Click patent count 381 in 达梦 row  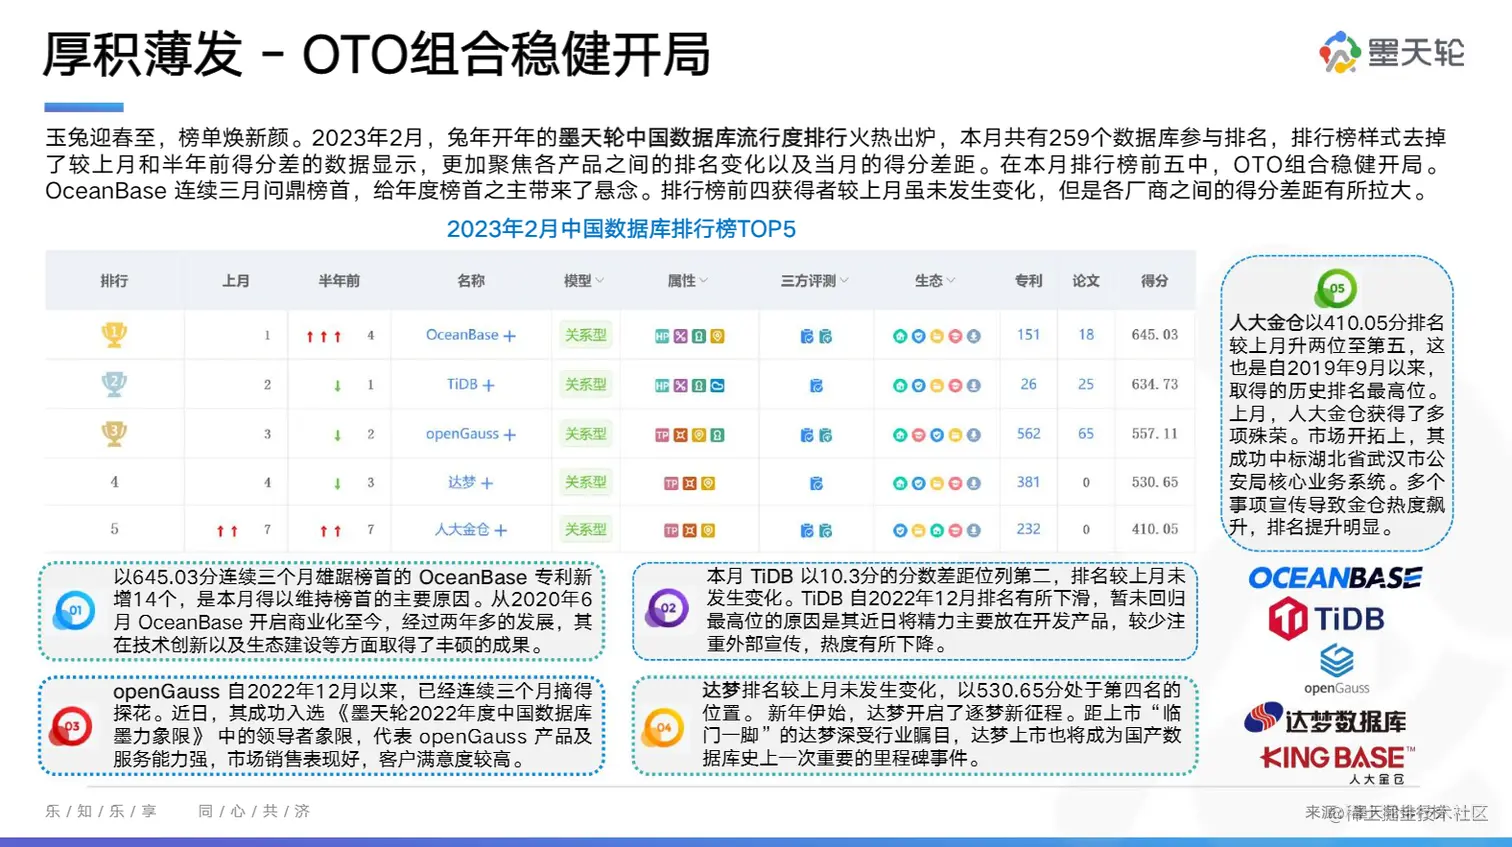point(1028,482)
